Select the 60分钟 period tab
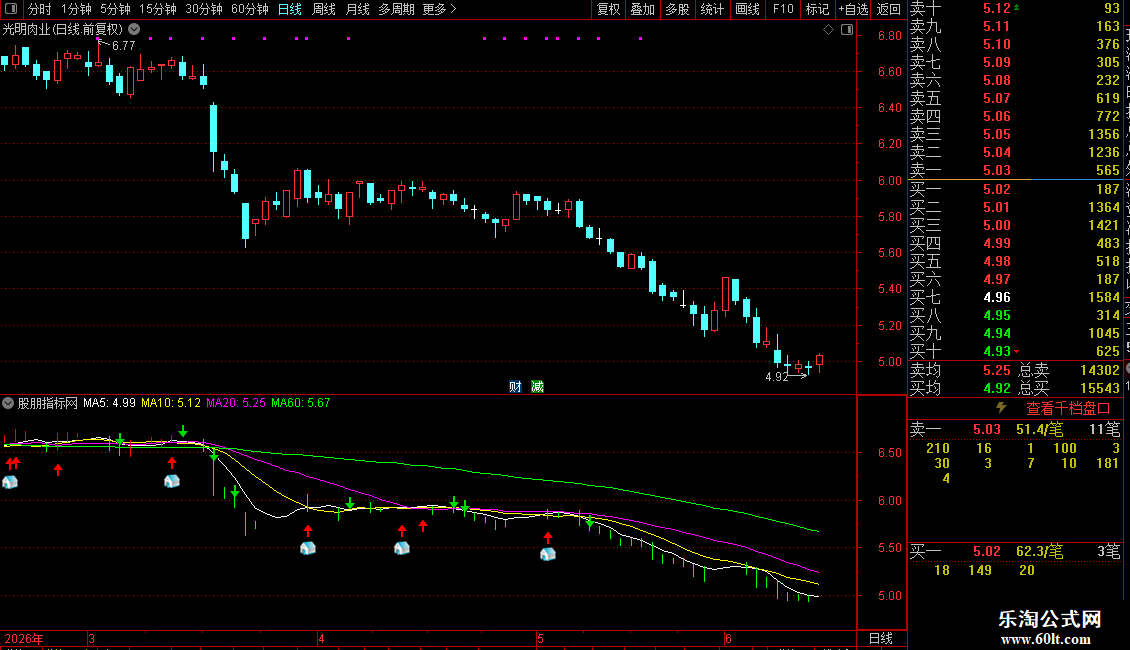 coord(250,9)
